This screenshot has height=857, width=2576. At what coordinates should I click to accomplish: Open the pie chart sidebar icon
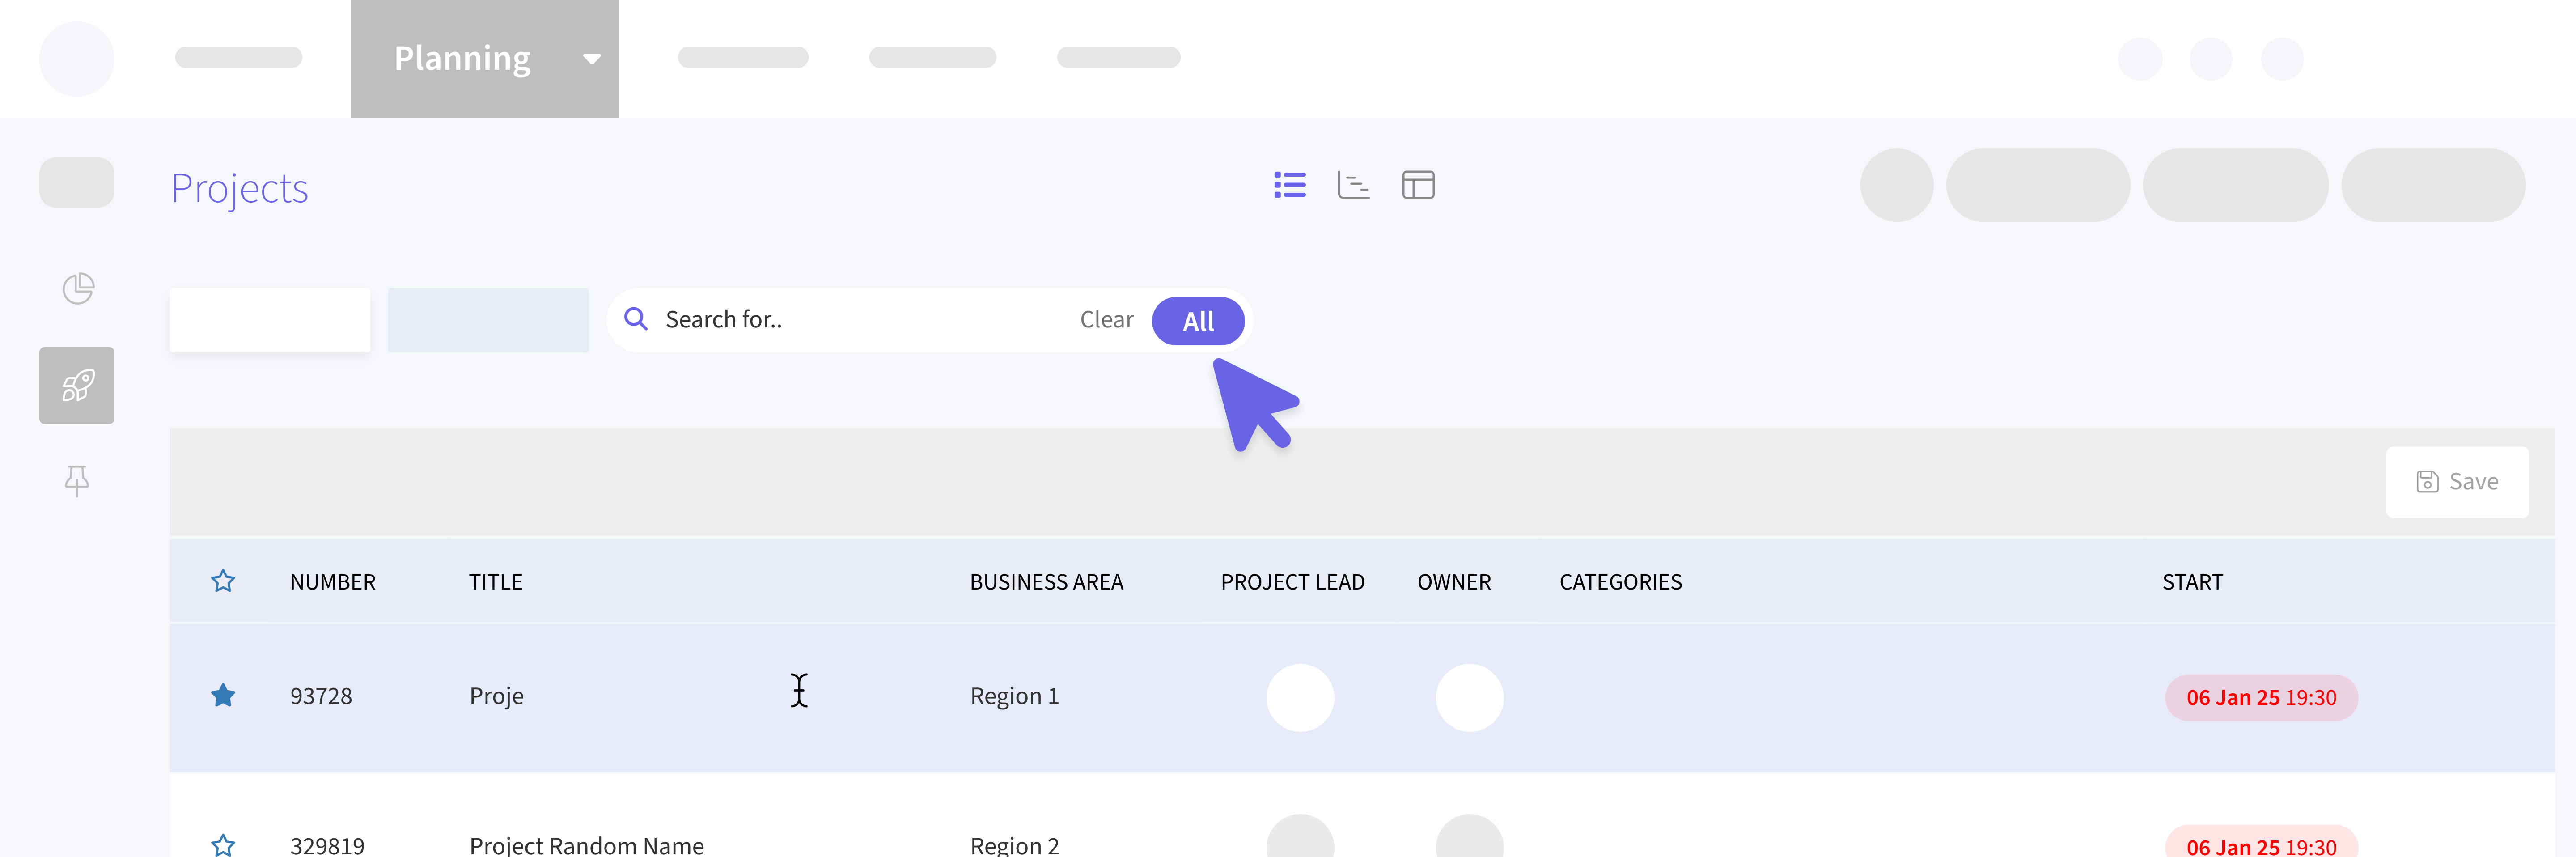(77, 289)
